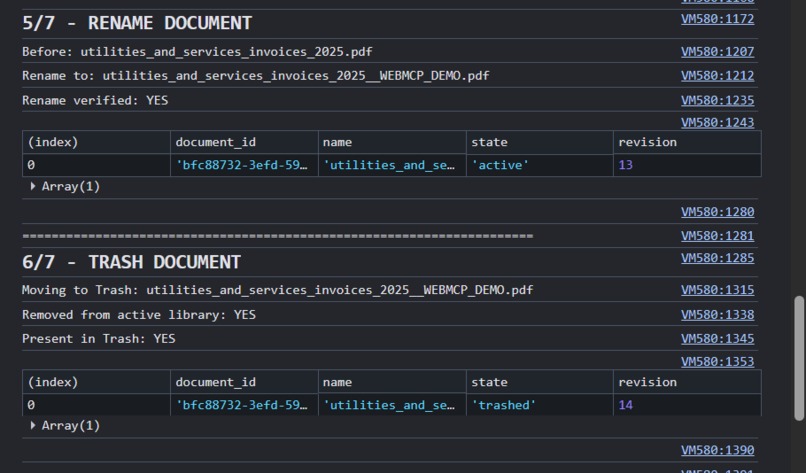Click 'name' header in trash table
This screenshot has width=806, height=473.
(x=392, y=382)
